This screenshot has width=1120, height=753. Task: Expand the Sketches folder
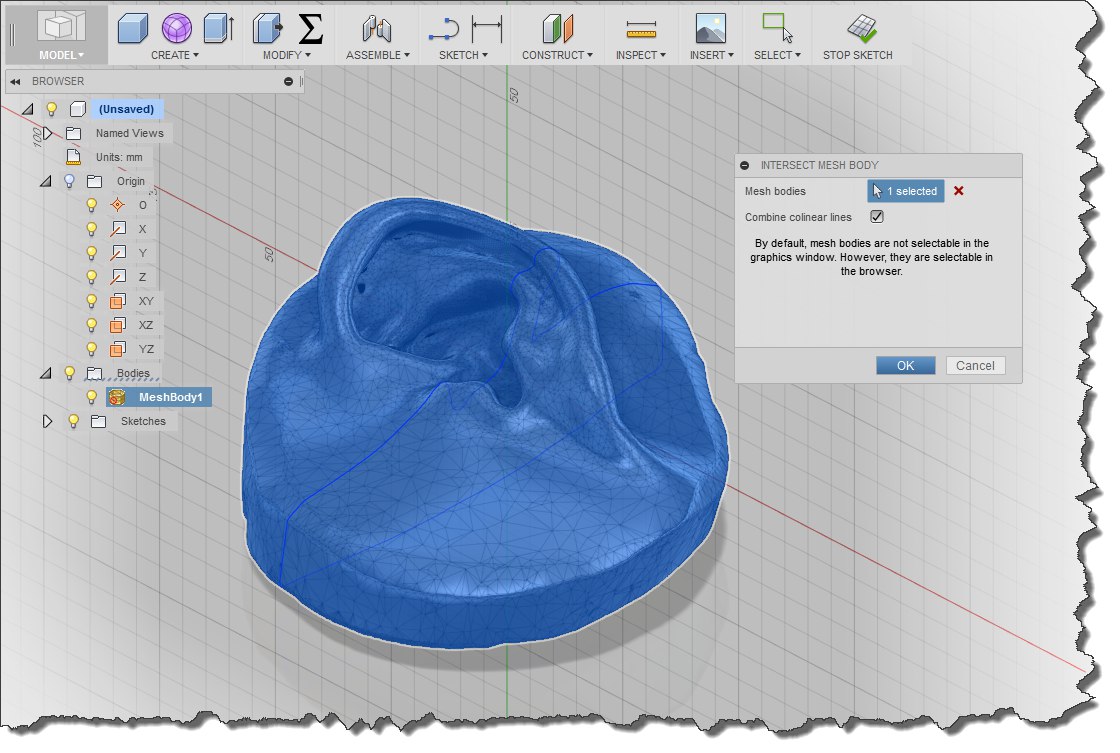coord(47,422)
